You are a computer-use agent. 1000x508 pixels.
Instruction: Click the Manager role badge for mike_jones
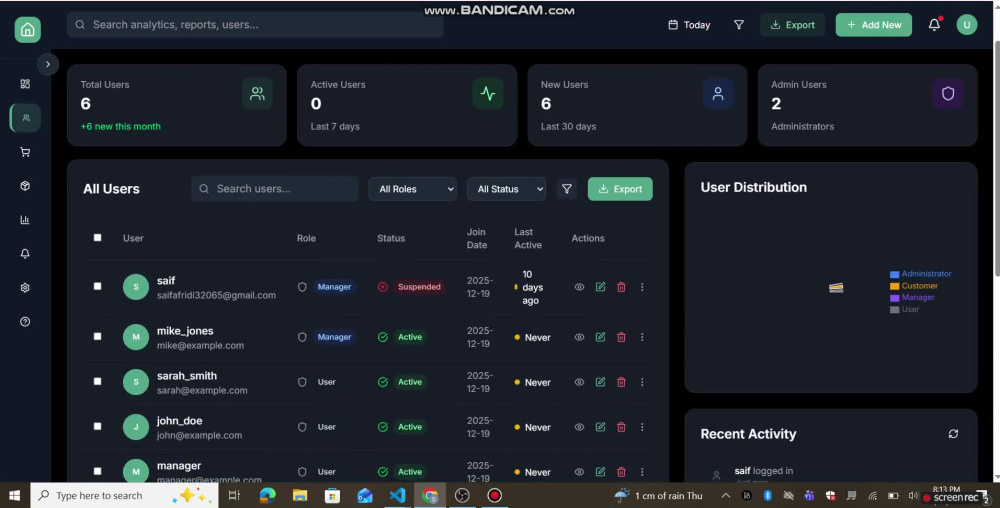[x=334, y=337]
